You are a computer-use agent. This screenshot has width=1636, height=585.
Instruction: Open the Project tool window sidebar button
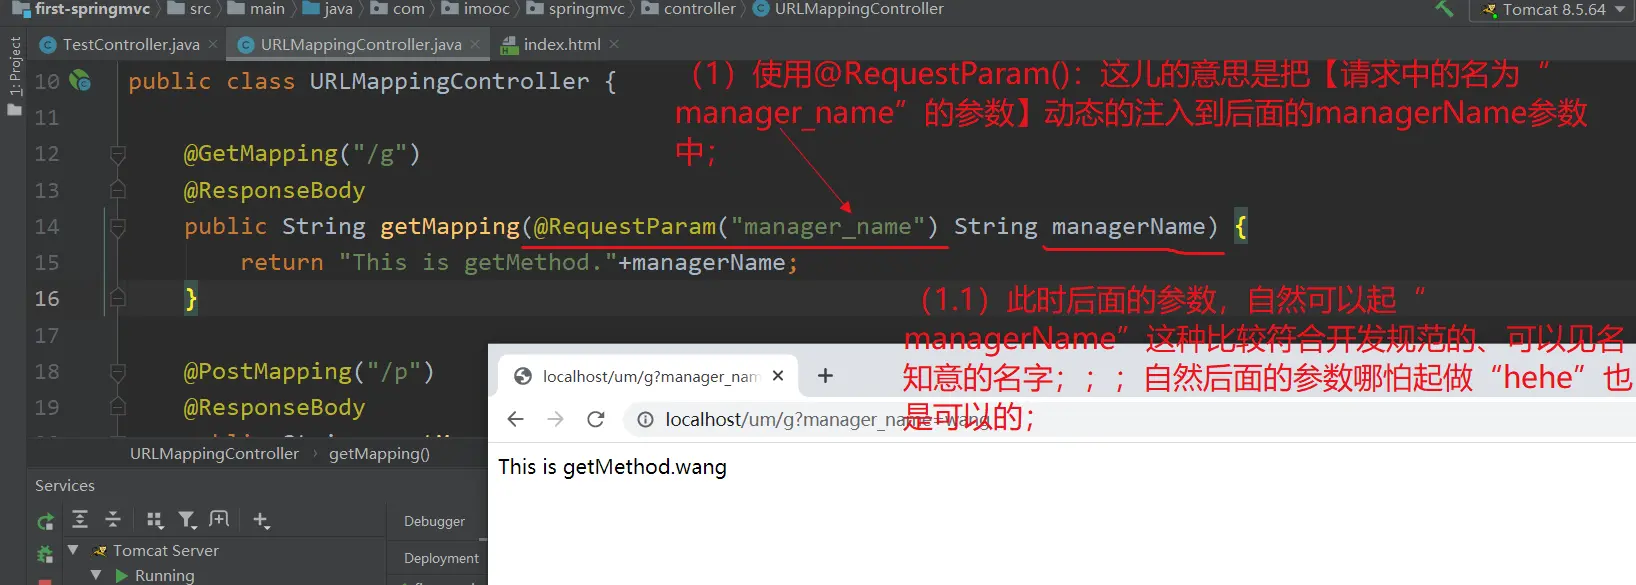tap(14, 75)
